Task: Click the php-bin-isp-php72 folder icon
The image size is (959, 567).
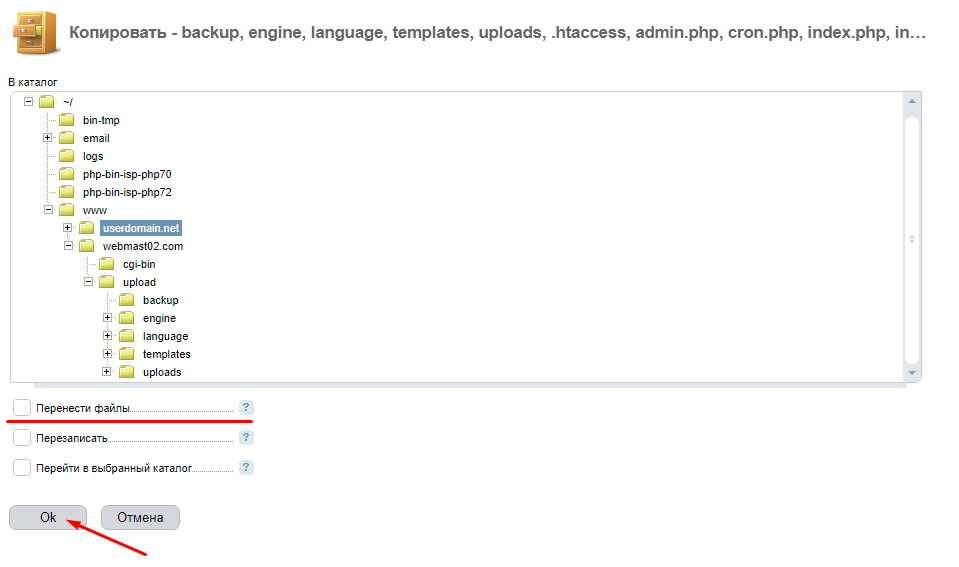Action: [x=67, y=192]
